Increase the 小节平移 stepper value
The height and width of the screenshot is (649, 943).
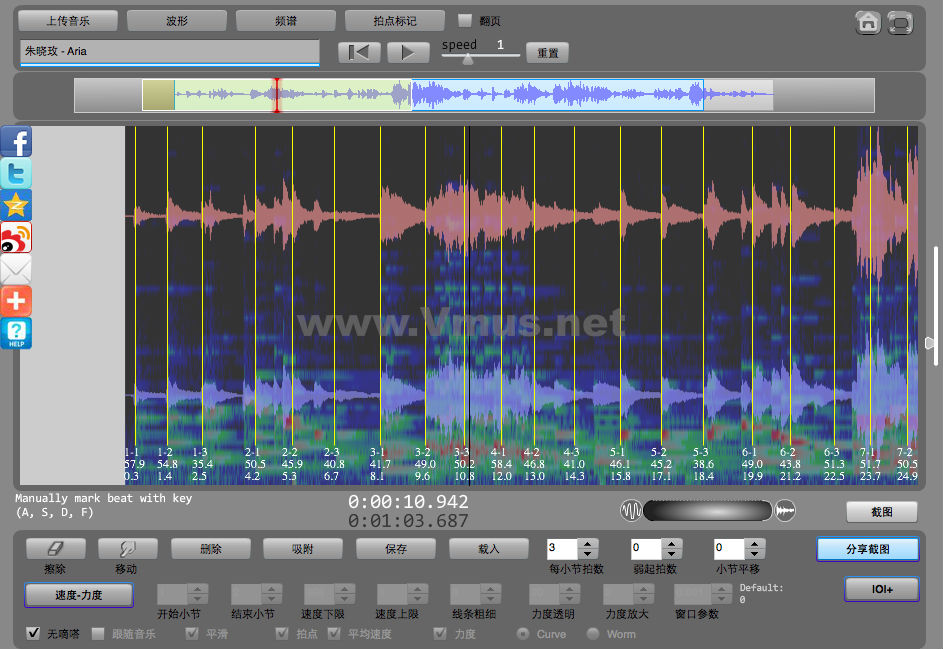pyautogui.click(x=754, y=544)
